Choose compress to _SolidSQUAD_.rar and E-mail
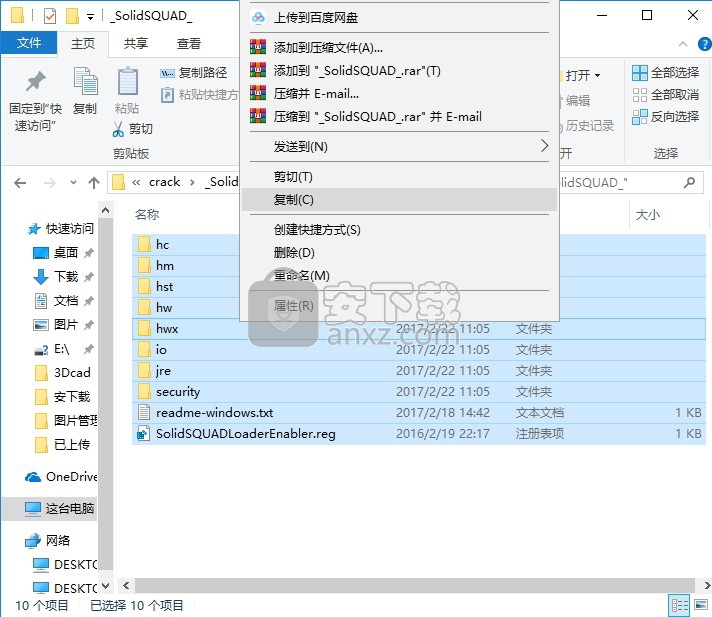712x617 pixels. pyautogui.click(x=399, y=117)
